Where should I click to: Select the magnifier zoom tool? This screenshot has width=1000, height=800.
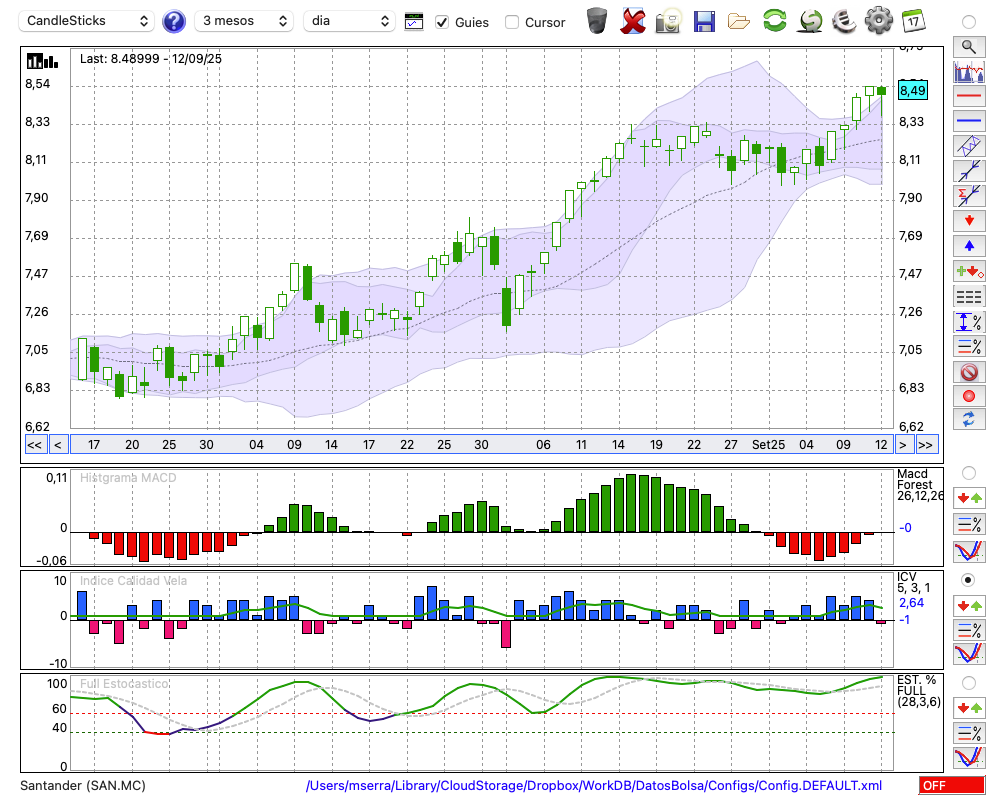coord(969,47)
